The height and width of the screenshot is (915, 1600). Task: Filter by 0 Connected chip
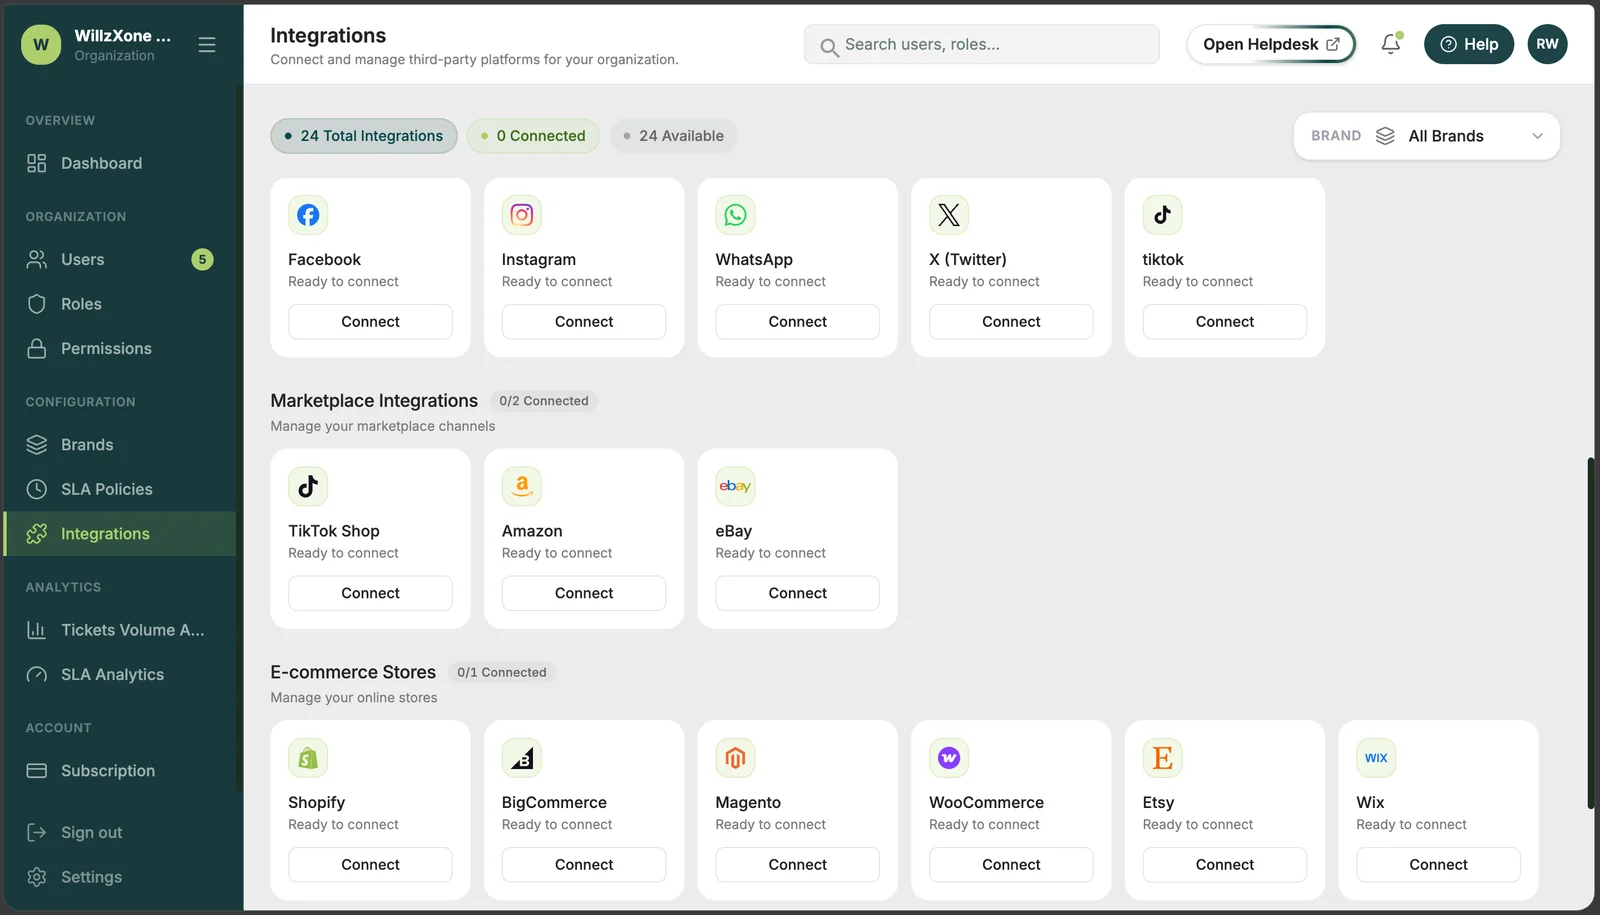coord(533,136)
